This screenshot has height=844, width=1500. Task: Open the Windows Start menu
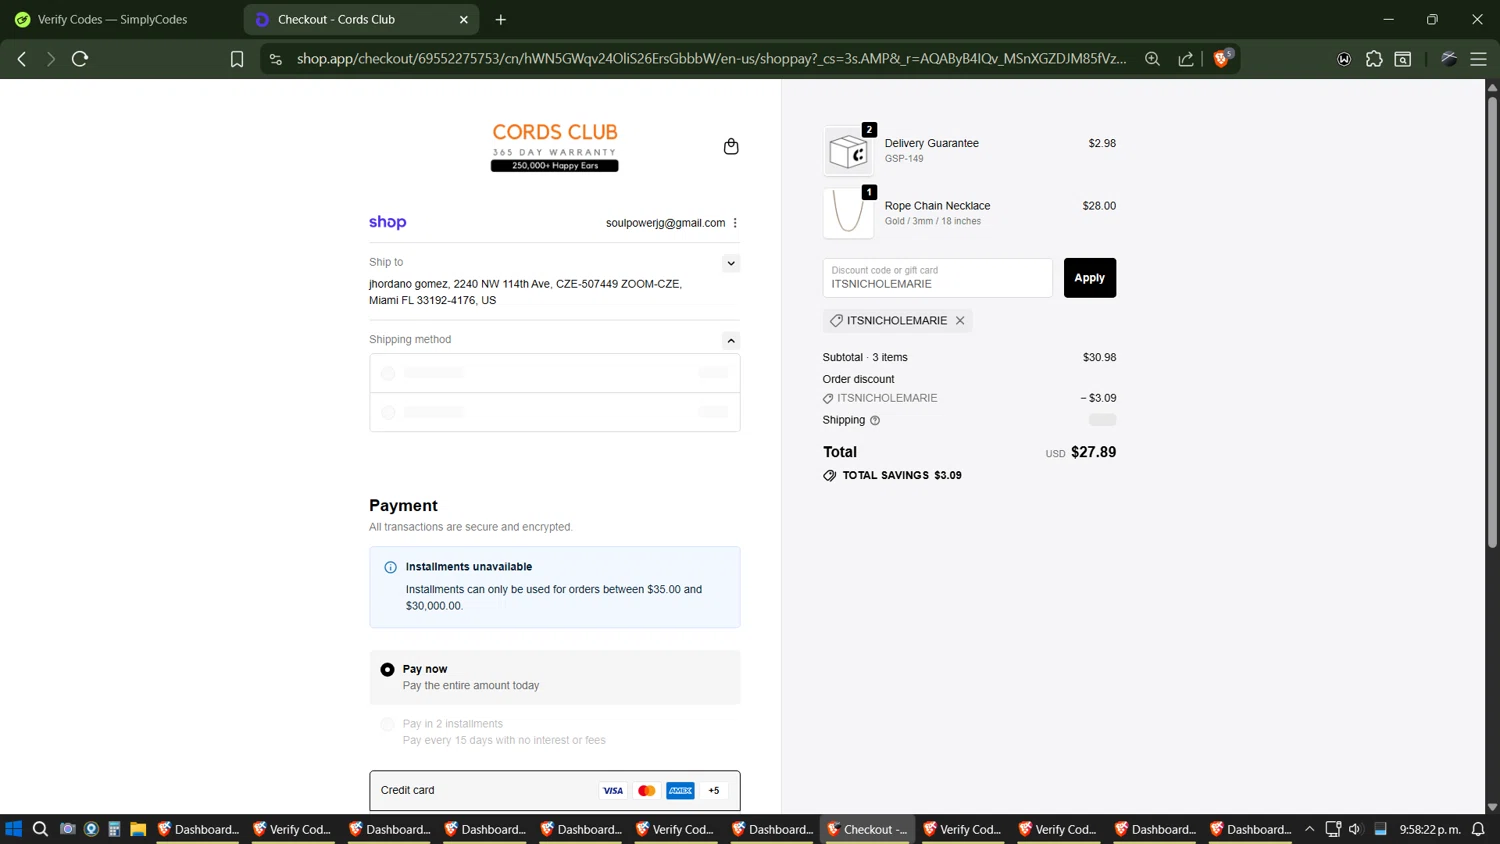click(x=14, y=829)
